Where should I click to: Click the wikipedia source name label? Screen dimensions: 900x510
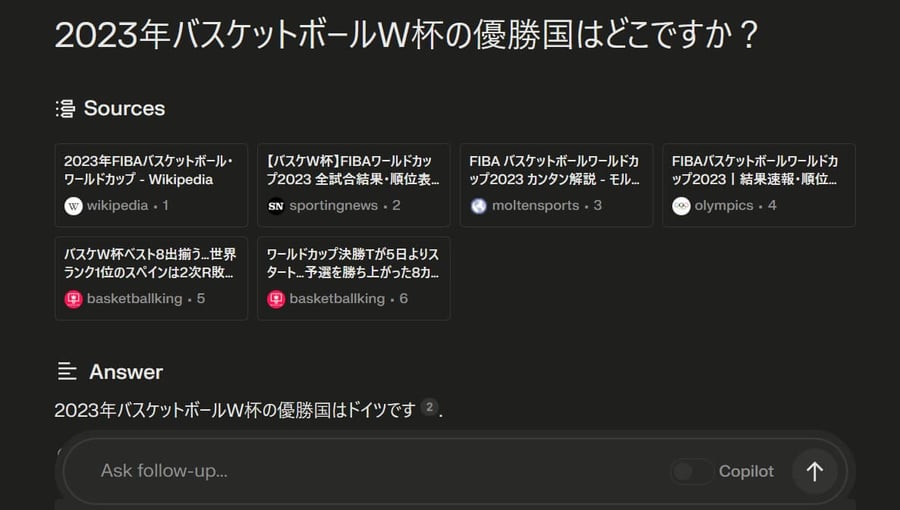point(118,205)
